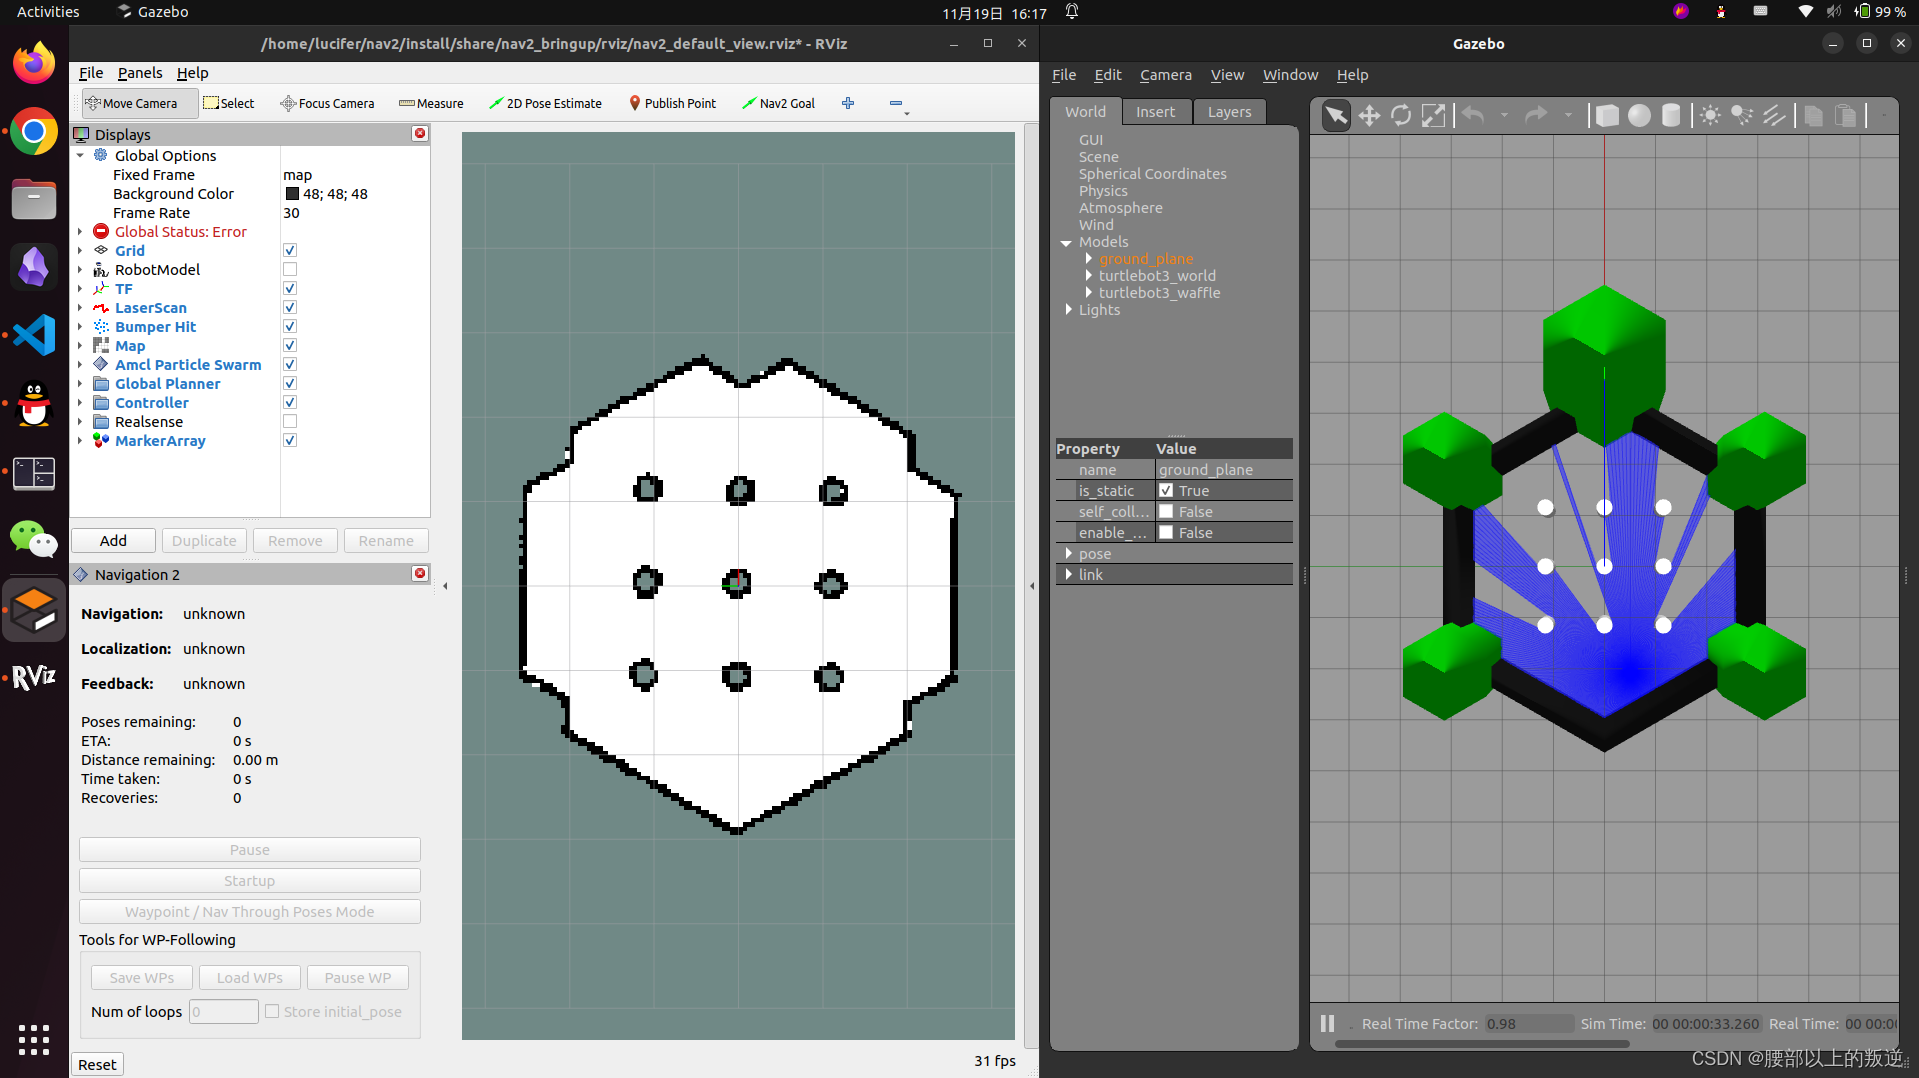Viewport: 1919px width, 1078px height.
Task: Click the Gazebo redo arrow
Action: (1536, 115)
